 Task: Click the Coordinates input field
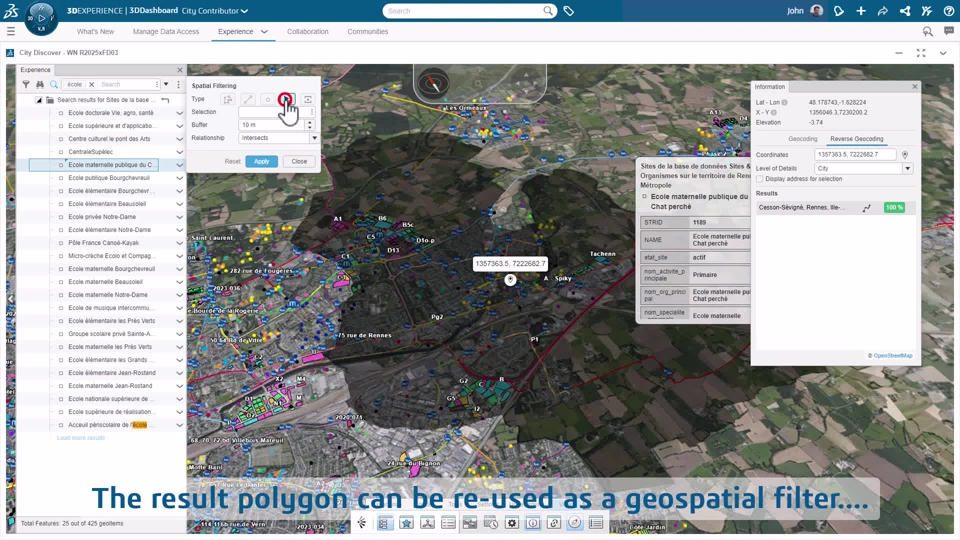point(855,155)
